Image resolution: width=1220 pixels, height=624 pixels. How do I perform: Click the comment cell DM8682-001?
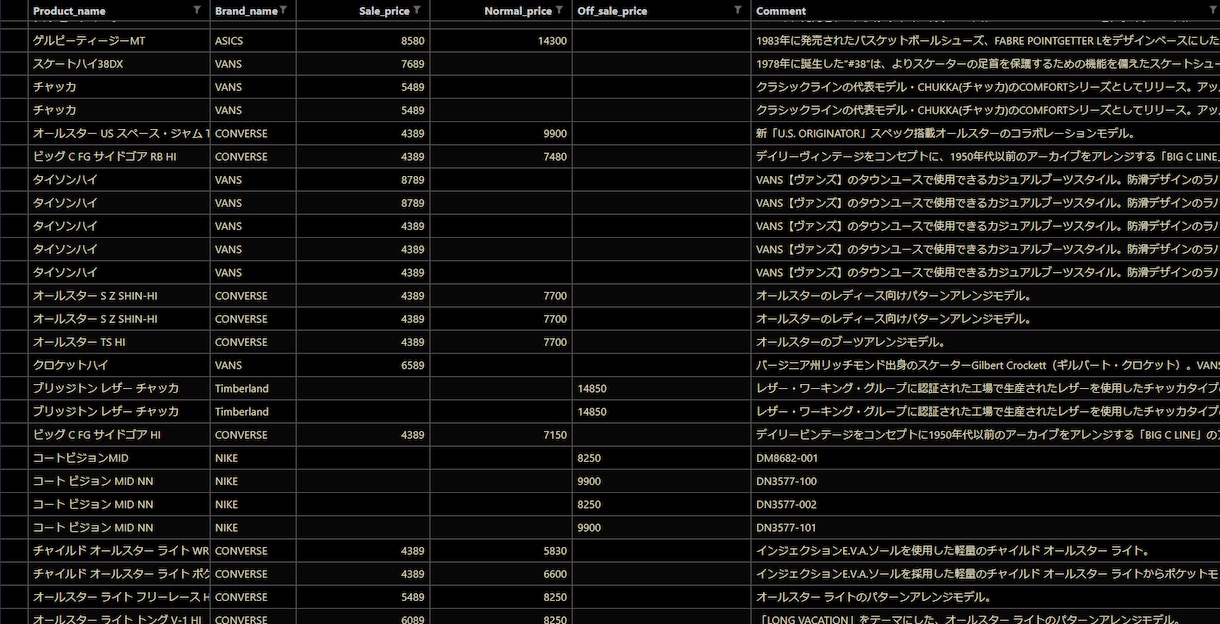click(985, 458)
